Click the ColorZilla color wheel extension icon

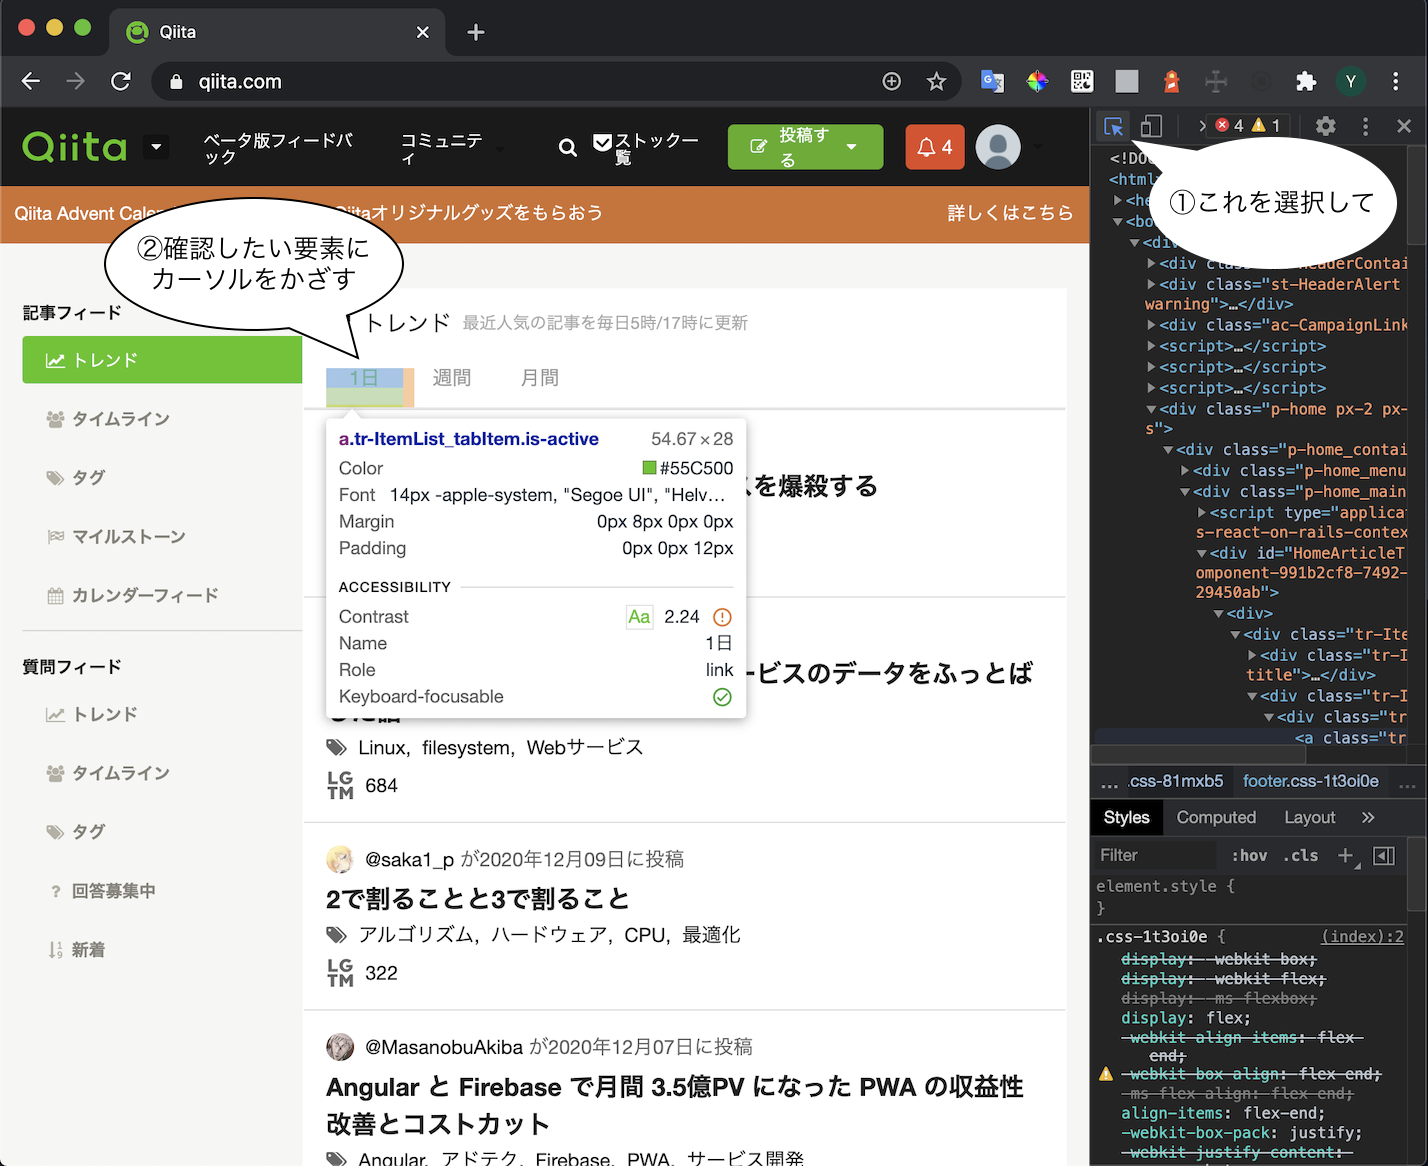pos(1037,81)
